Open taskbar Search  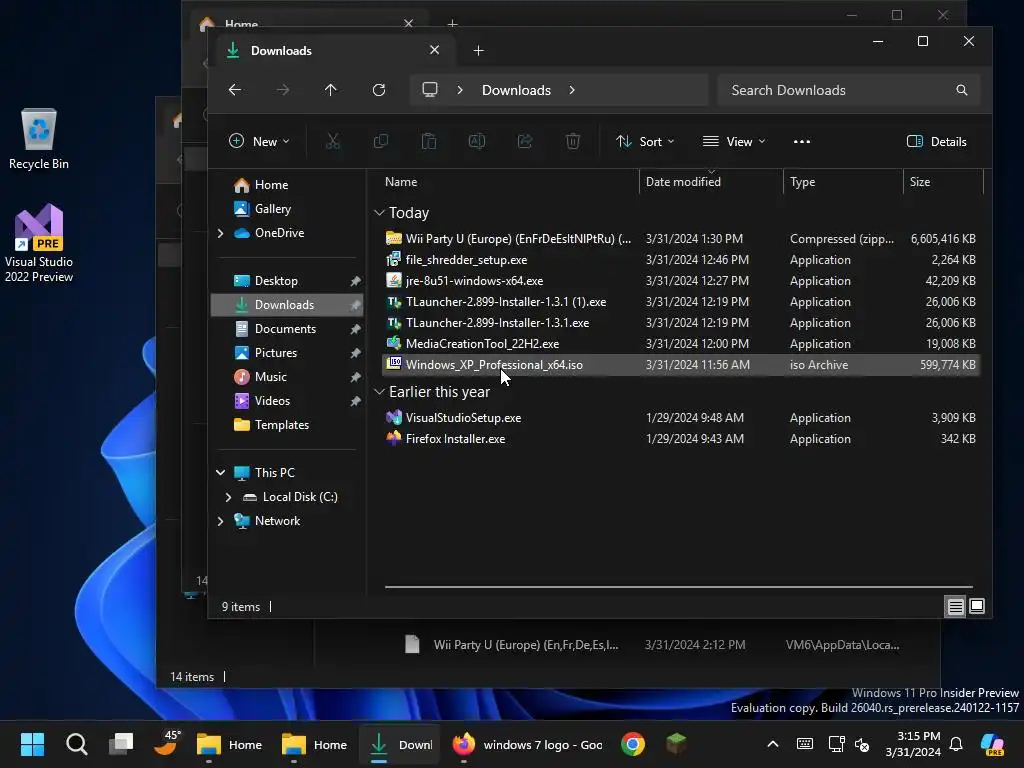tap(76, 744)
